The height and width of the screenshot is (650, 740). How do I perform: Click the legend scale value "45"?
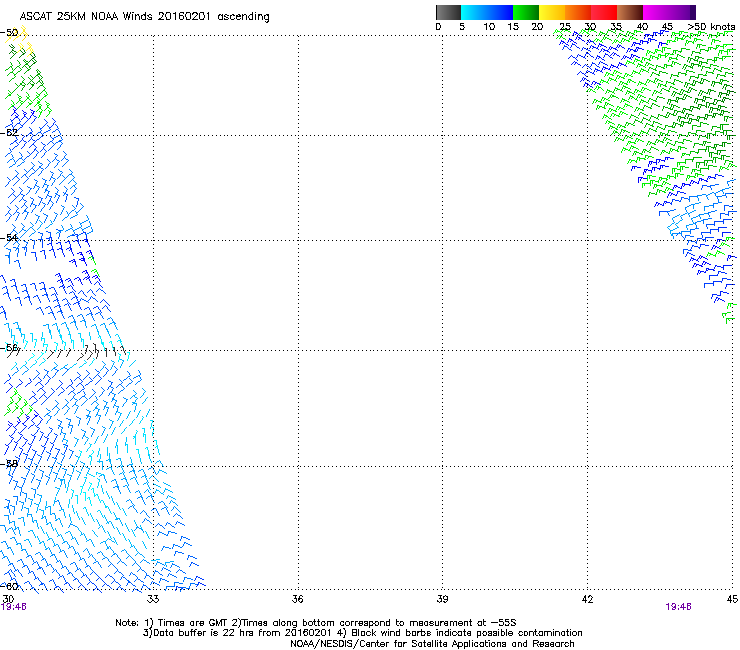(667, 26)
